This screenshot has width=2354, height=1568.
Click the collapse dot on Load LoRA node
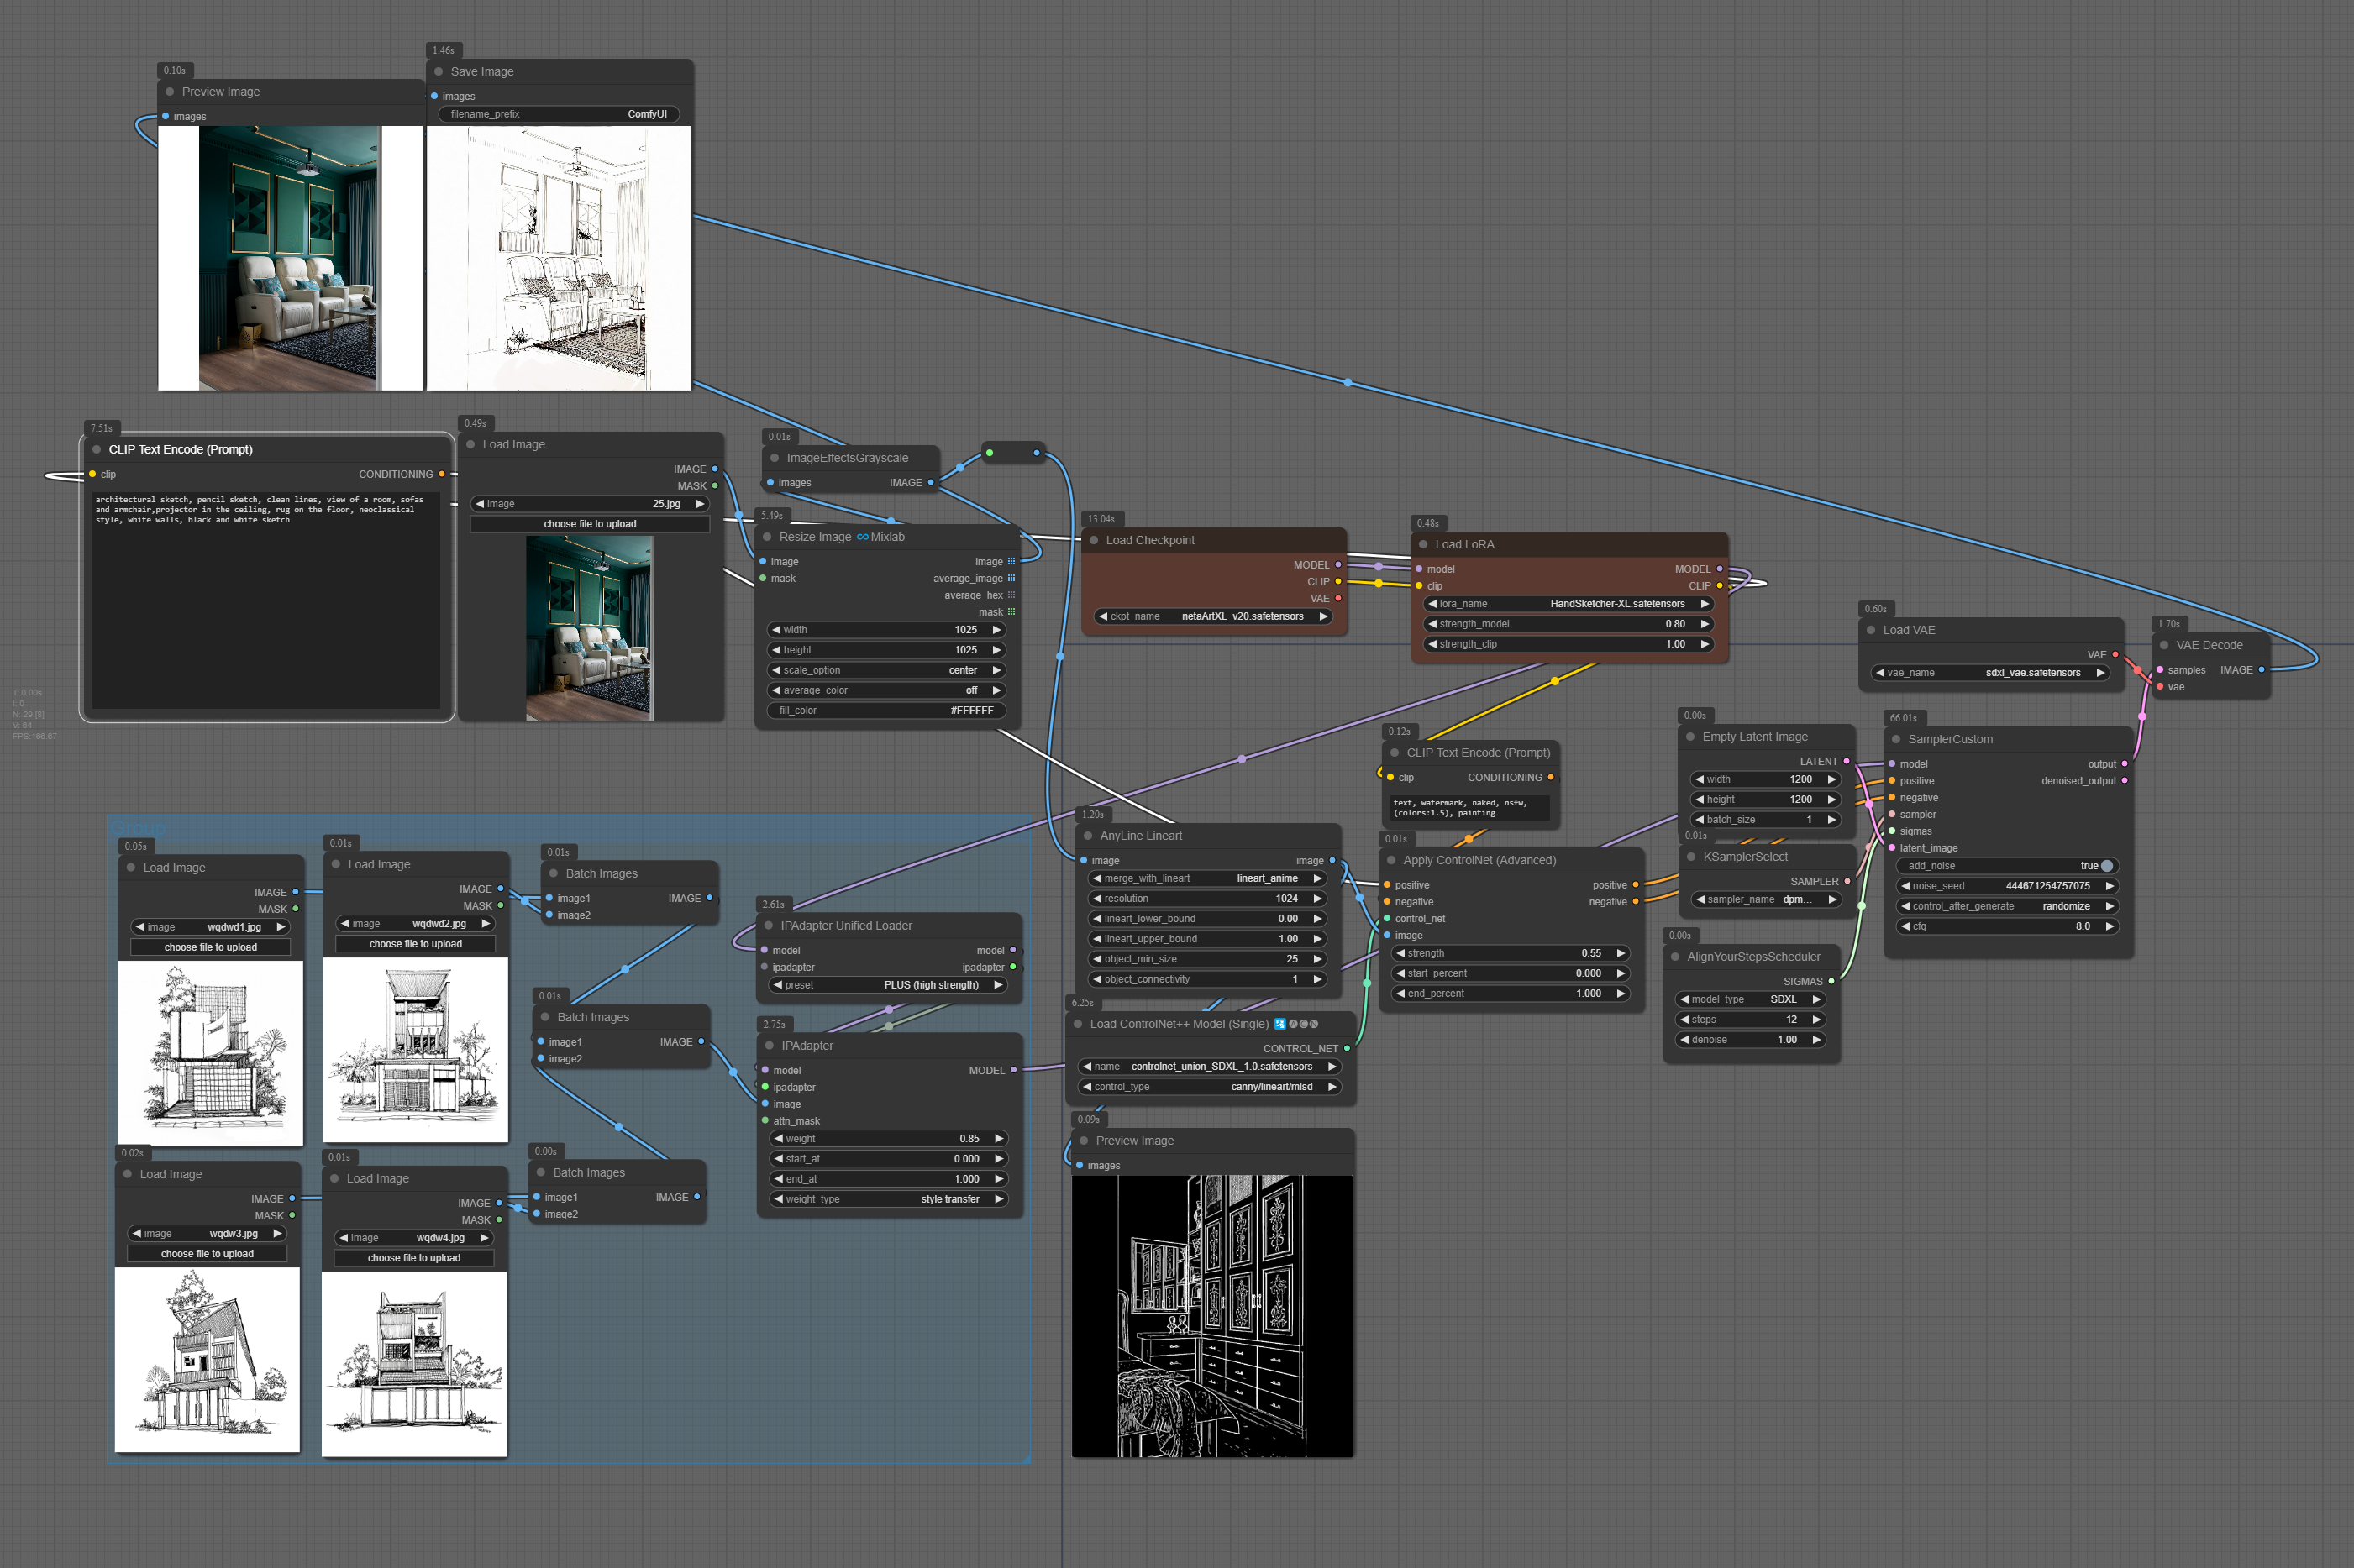(x=1423, y=544)
